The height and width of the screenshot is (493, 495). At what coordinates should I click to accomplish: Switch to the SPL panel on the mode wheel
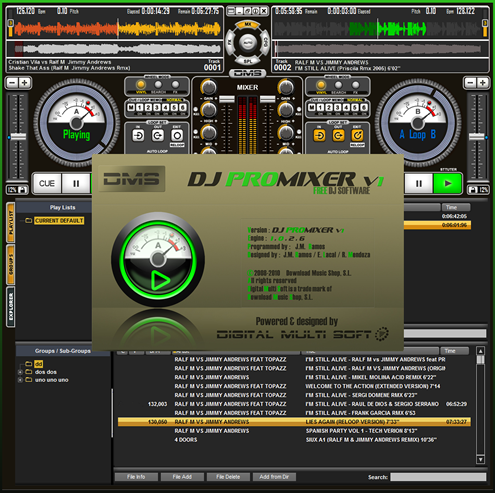[x=248, y=61]
